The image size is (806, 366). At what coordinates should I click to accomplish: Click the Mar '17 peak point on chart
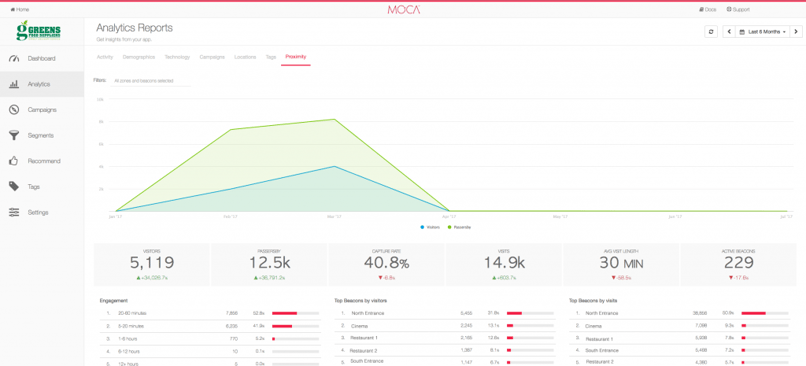[335, 119]
